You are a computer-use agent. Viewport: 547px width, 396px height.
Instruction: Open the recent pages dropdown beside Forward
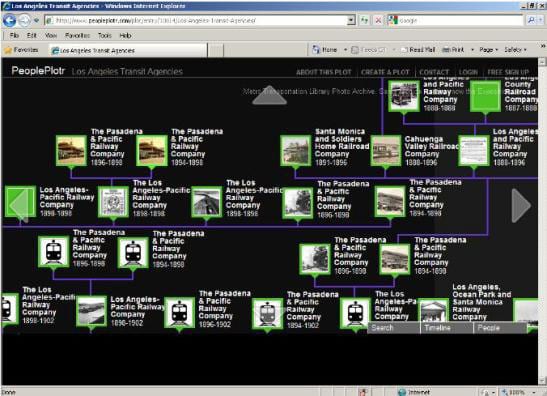[x=36, y=21]
